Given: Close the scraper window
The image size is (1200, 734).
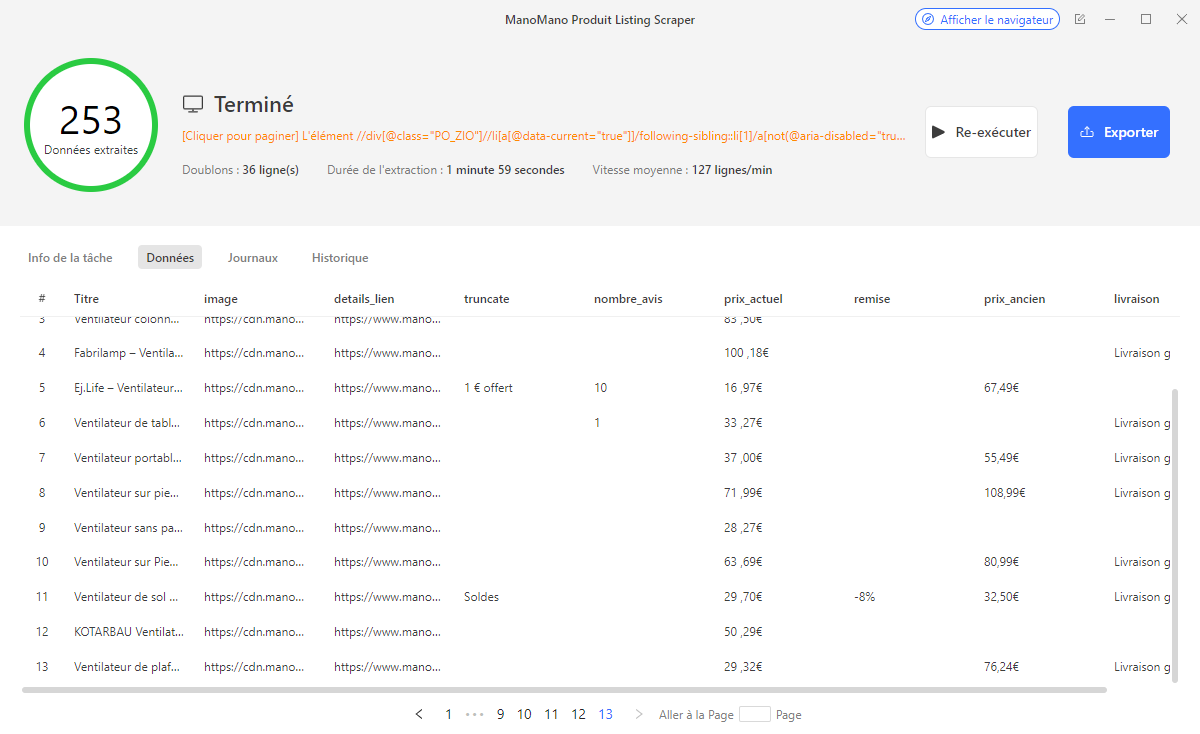Looking at the screenshot, I should 1181,19.
